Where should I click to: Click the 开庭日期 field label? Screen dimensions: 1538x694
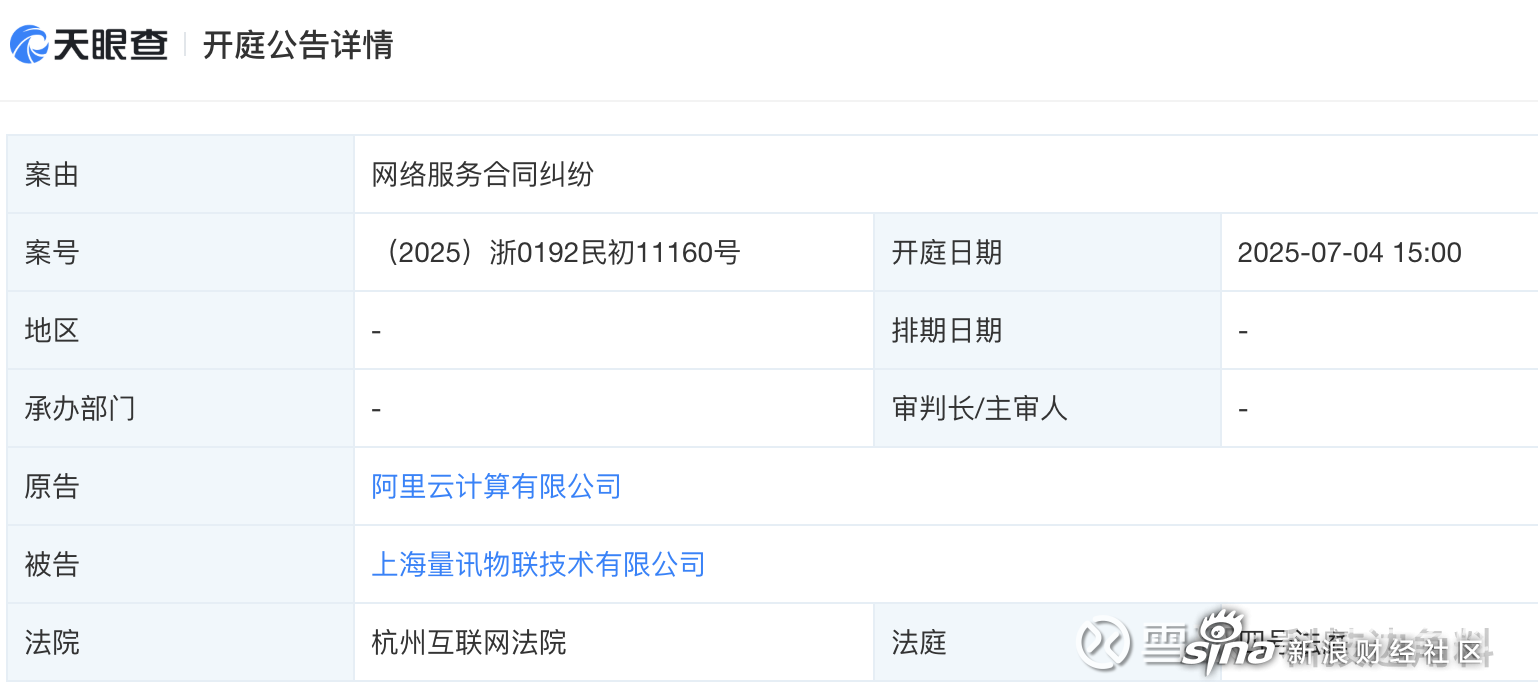click(x=946, y=253)
